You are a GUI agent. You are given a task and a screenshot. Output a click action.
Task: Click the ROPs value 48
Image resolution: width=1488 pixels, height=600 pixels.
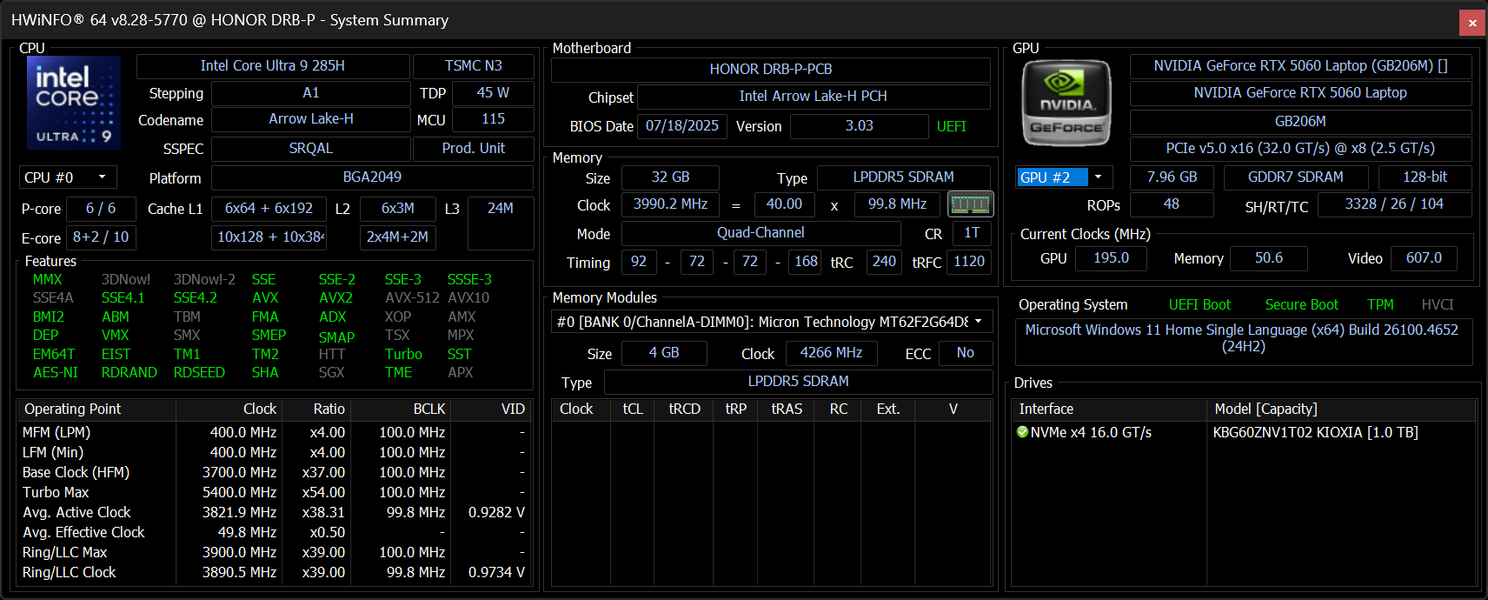[1172, 205]
